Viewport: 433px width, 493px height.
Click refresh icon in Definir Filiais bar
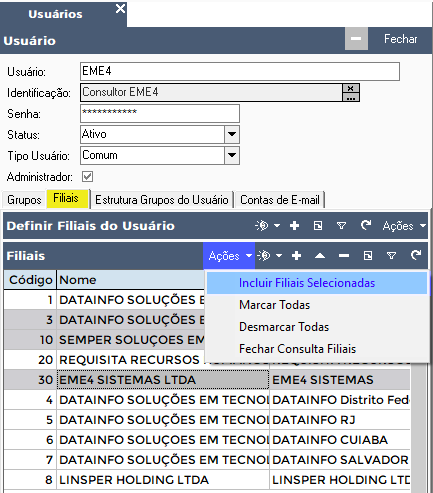(366, 225)
